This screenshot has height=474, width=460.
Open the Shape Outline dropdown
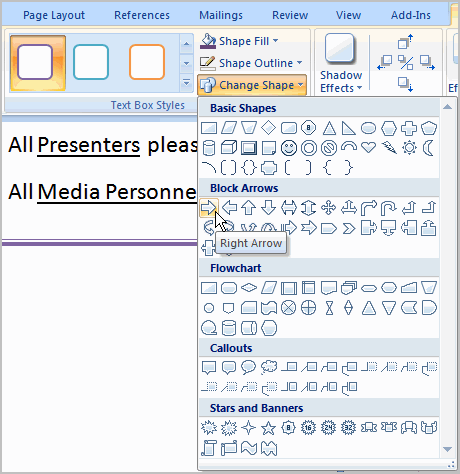[251, 63]
